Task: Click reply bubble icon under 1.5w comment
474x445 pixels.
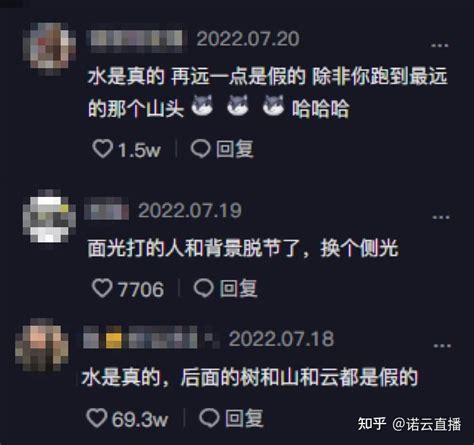Action: point(200,149)
